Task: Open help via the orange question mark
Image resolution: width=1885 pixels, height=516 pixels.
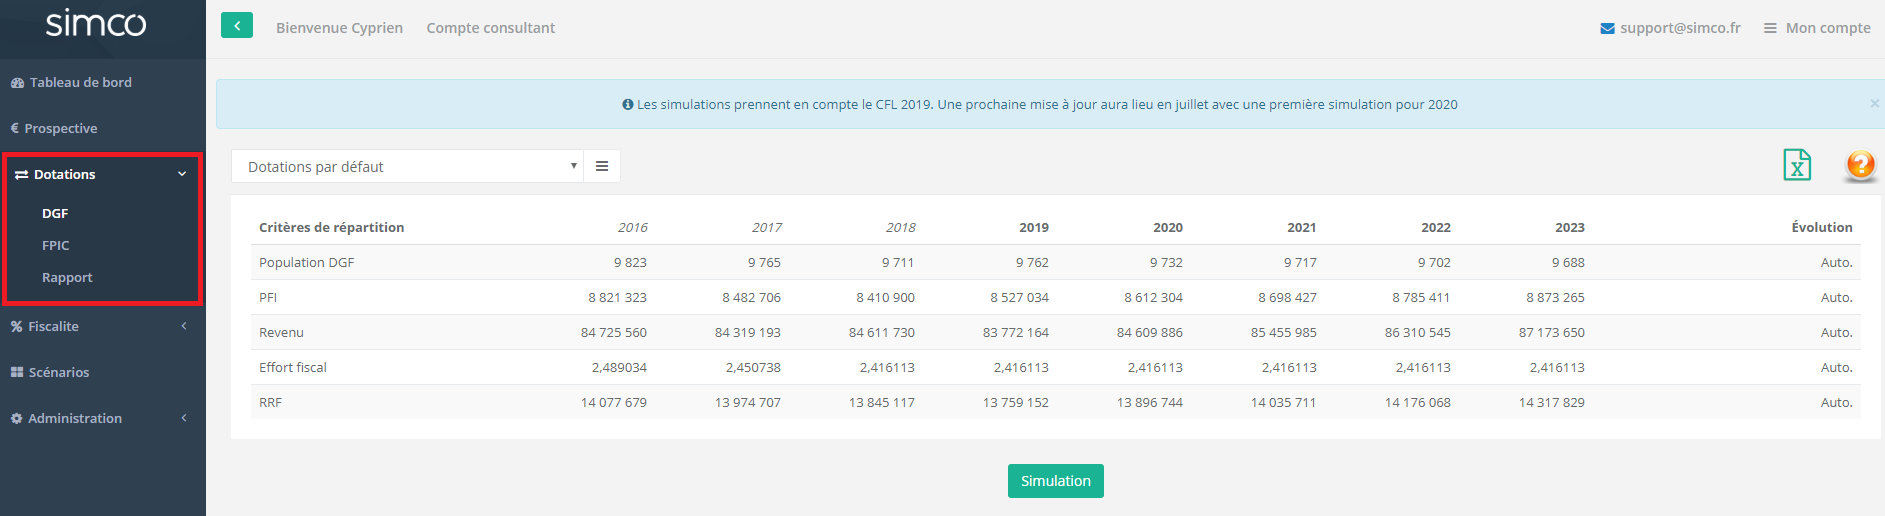Action: point(1860,165)
